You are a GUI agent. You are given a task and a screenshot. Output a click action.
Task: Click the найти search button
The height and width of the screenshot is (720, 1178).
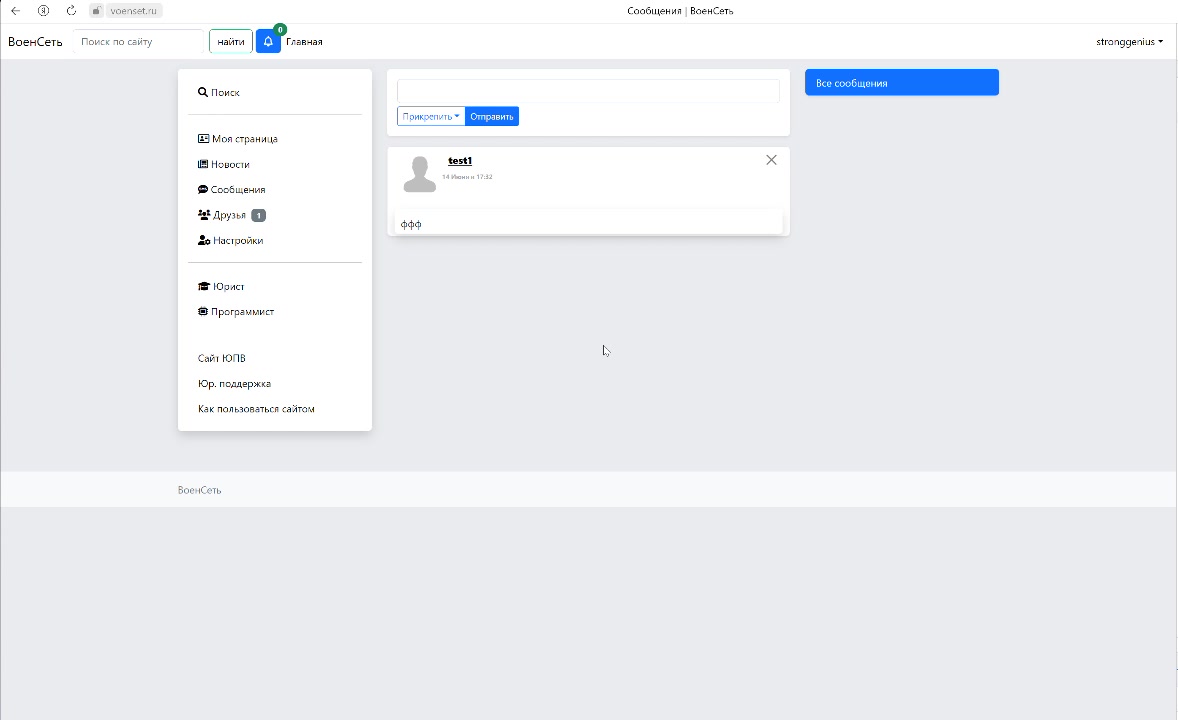231,42
